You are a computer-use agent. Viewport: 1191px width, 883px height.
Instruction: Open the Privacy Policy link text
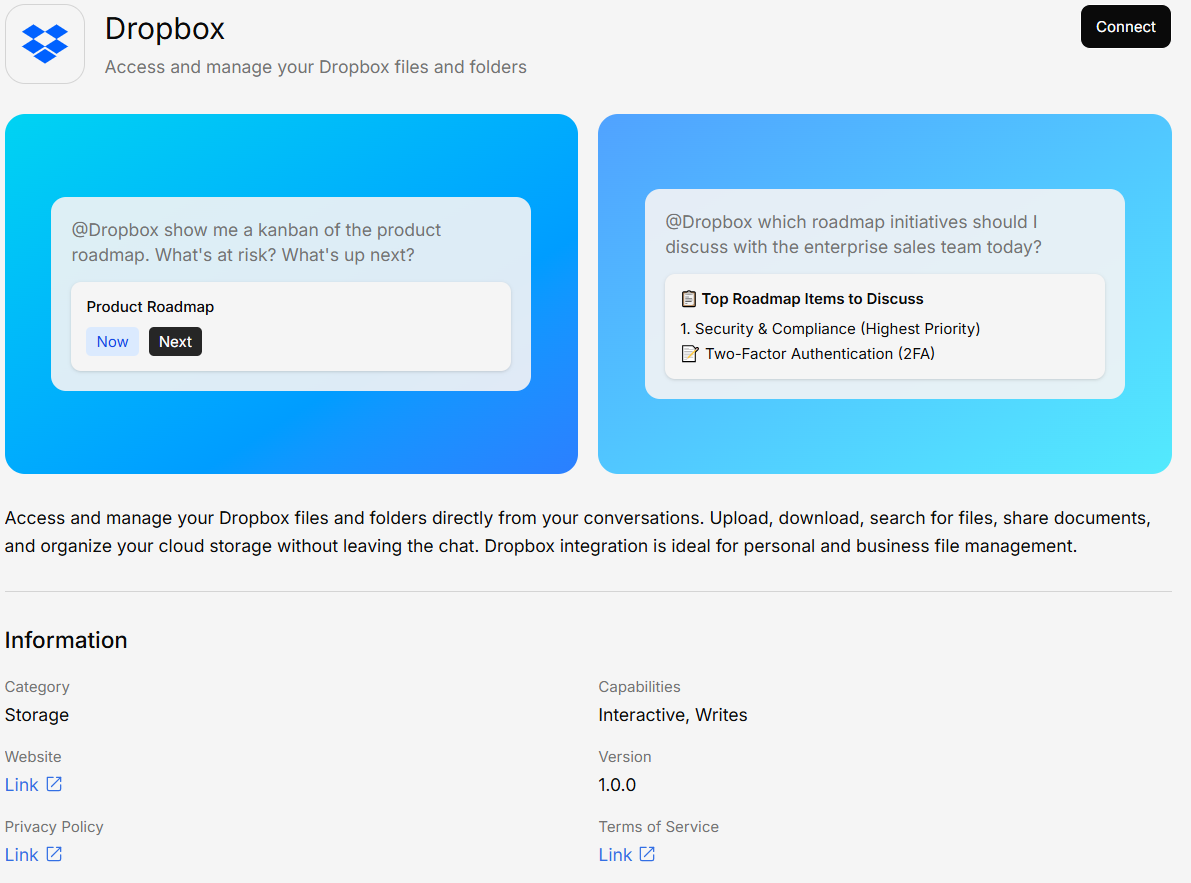click(22, 855)
